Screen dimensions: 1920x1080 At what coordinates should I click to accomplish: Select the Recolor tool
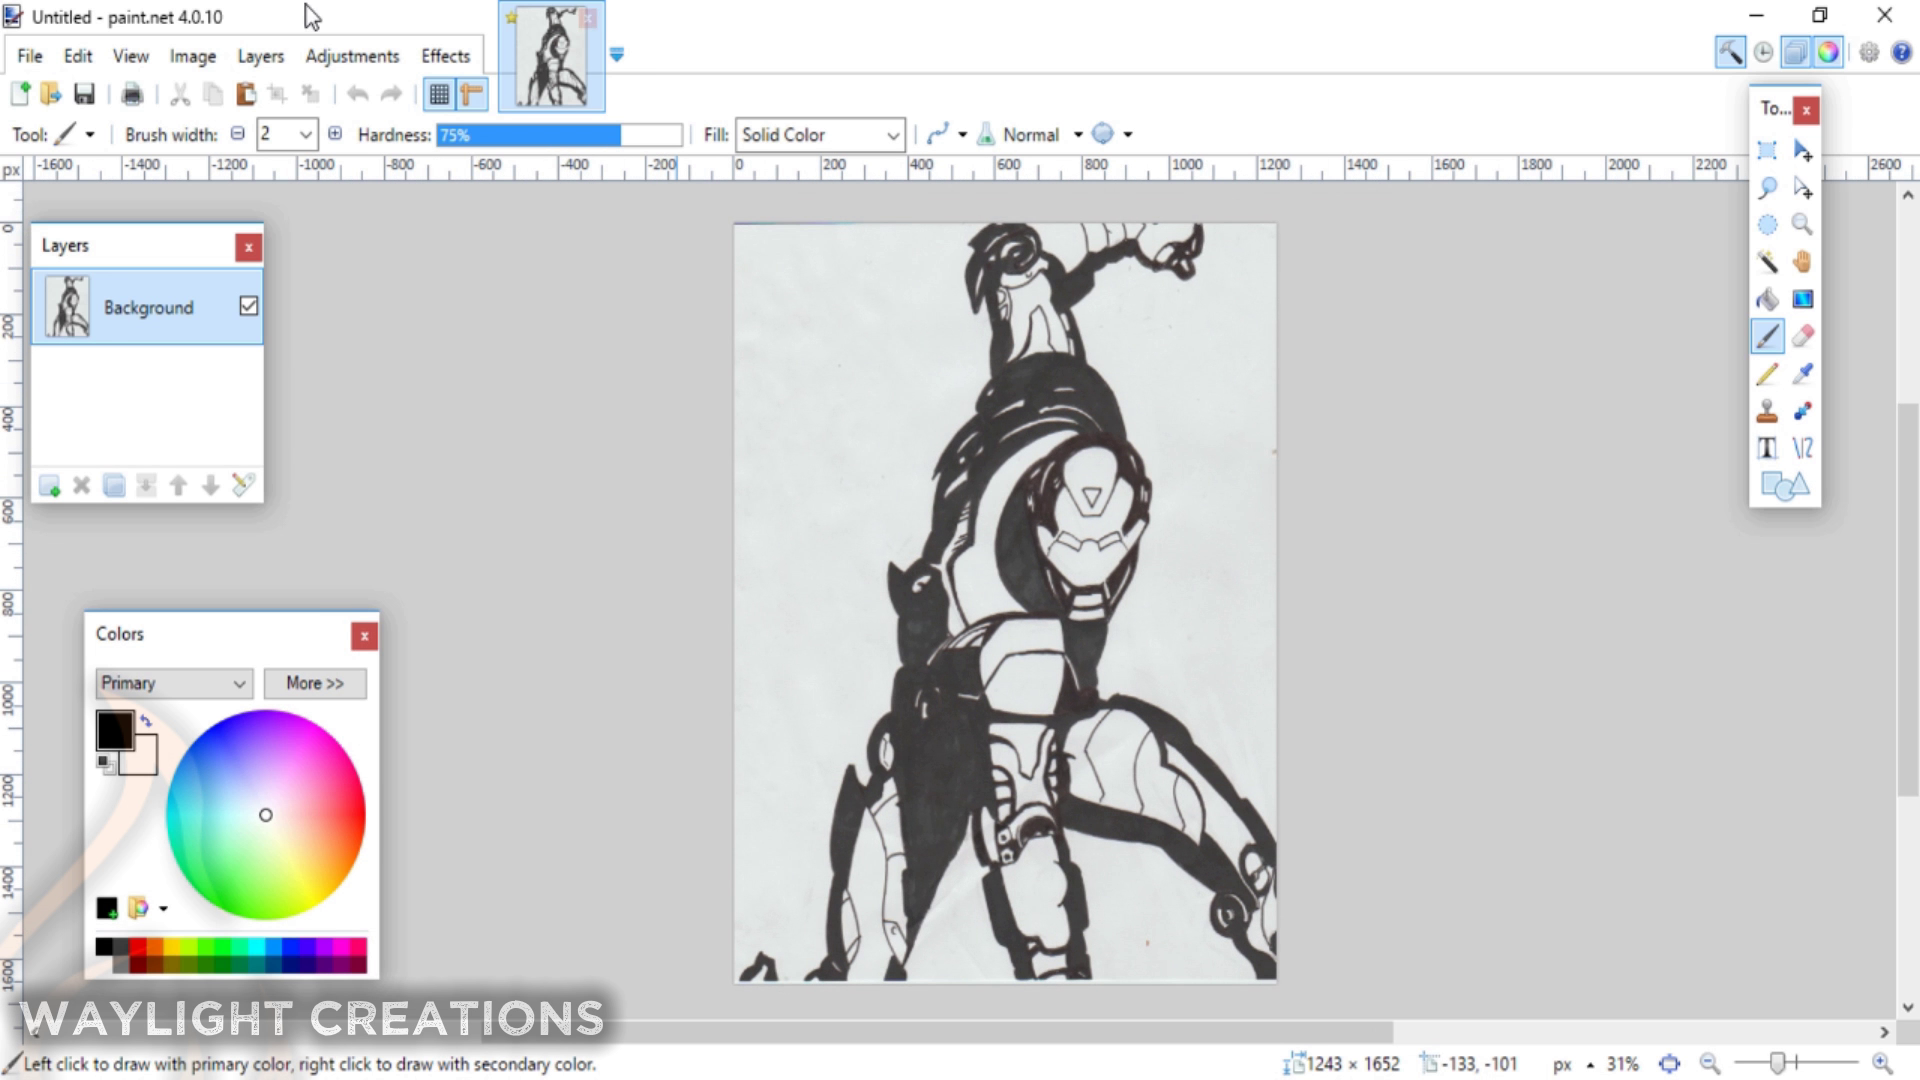1802,411
